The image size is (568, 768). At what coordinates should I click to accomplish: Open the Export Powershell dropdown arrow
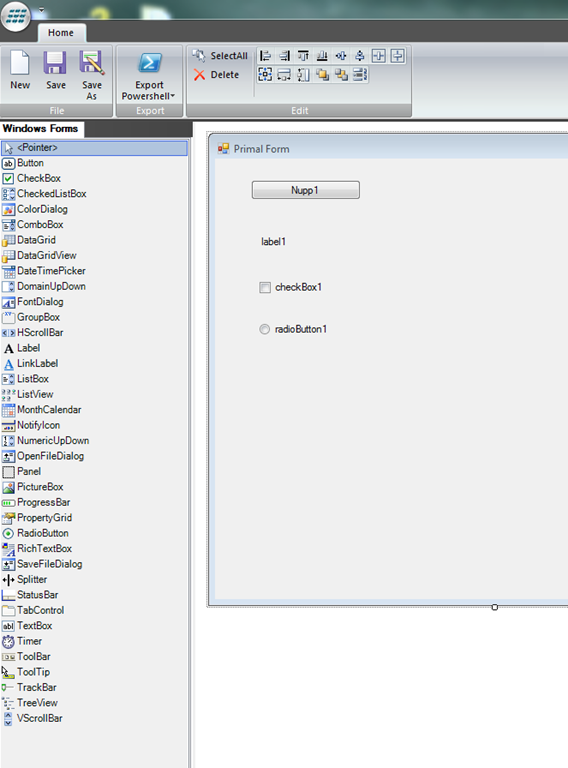coord(172,96)
